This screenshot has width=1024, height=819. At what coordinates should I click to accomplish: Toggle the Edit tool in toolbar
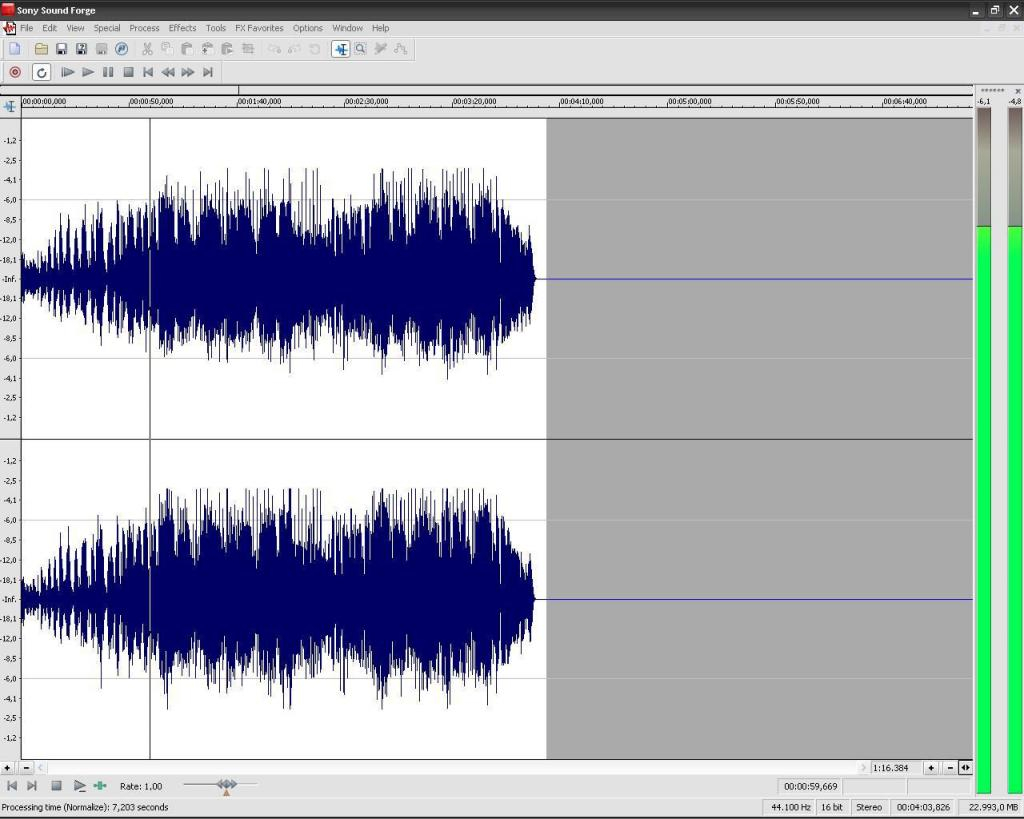[x=340, y=49]
